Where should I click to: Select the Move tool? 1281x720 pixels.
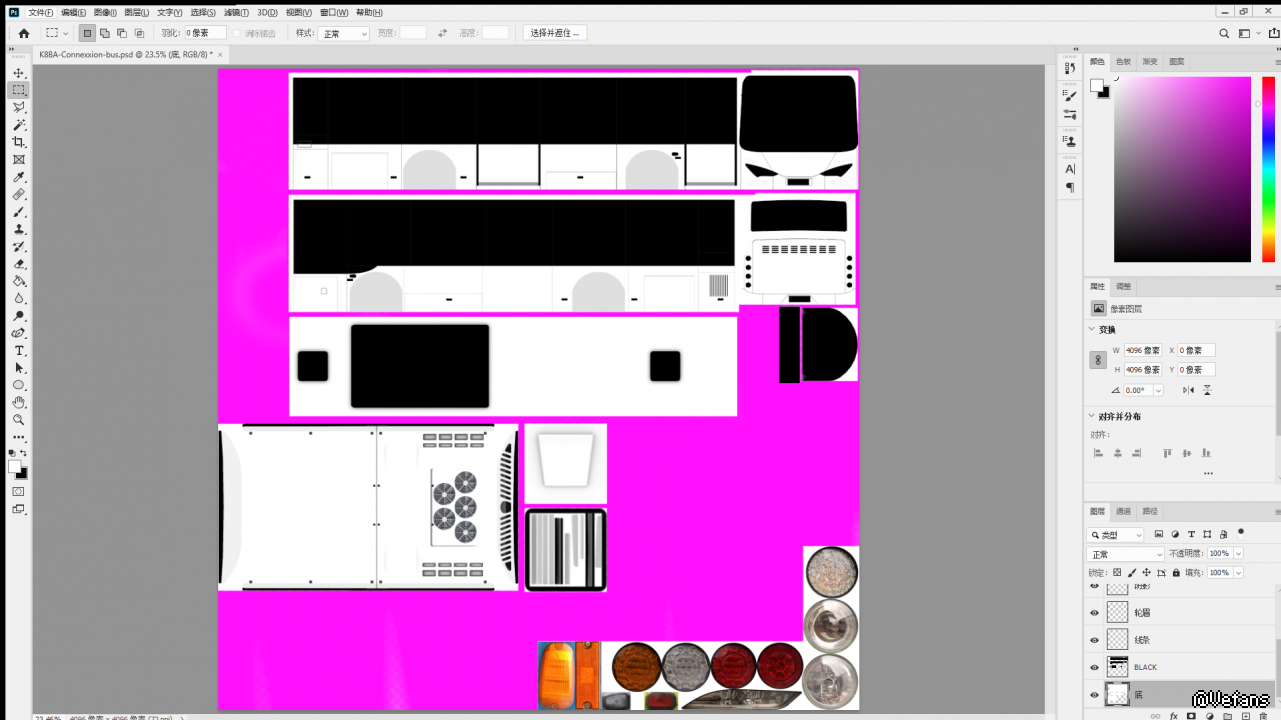19,73
